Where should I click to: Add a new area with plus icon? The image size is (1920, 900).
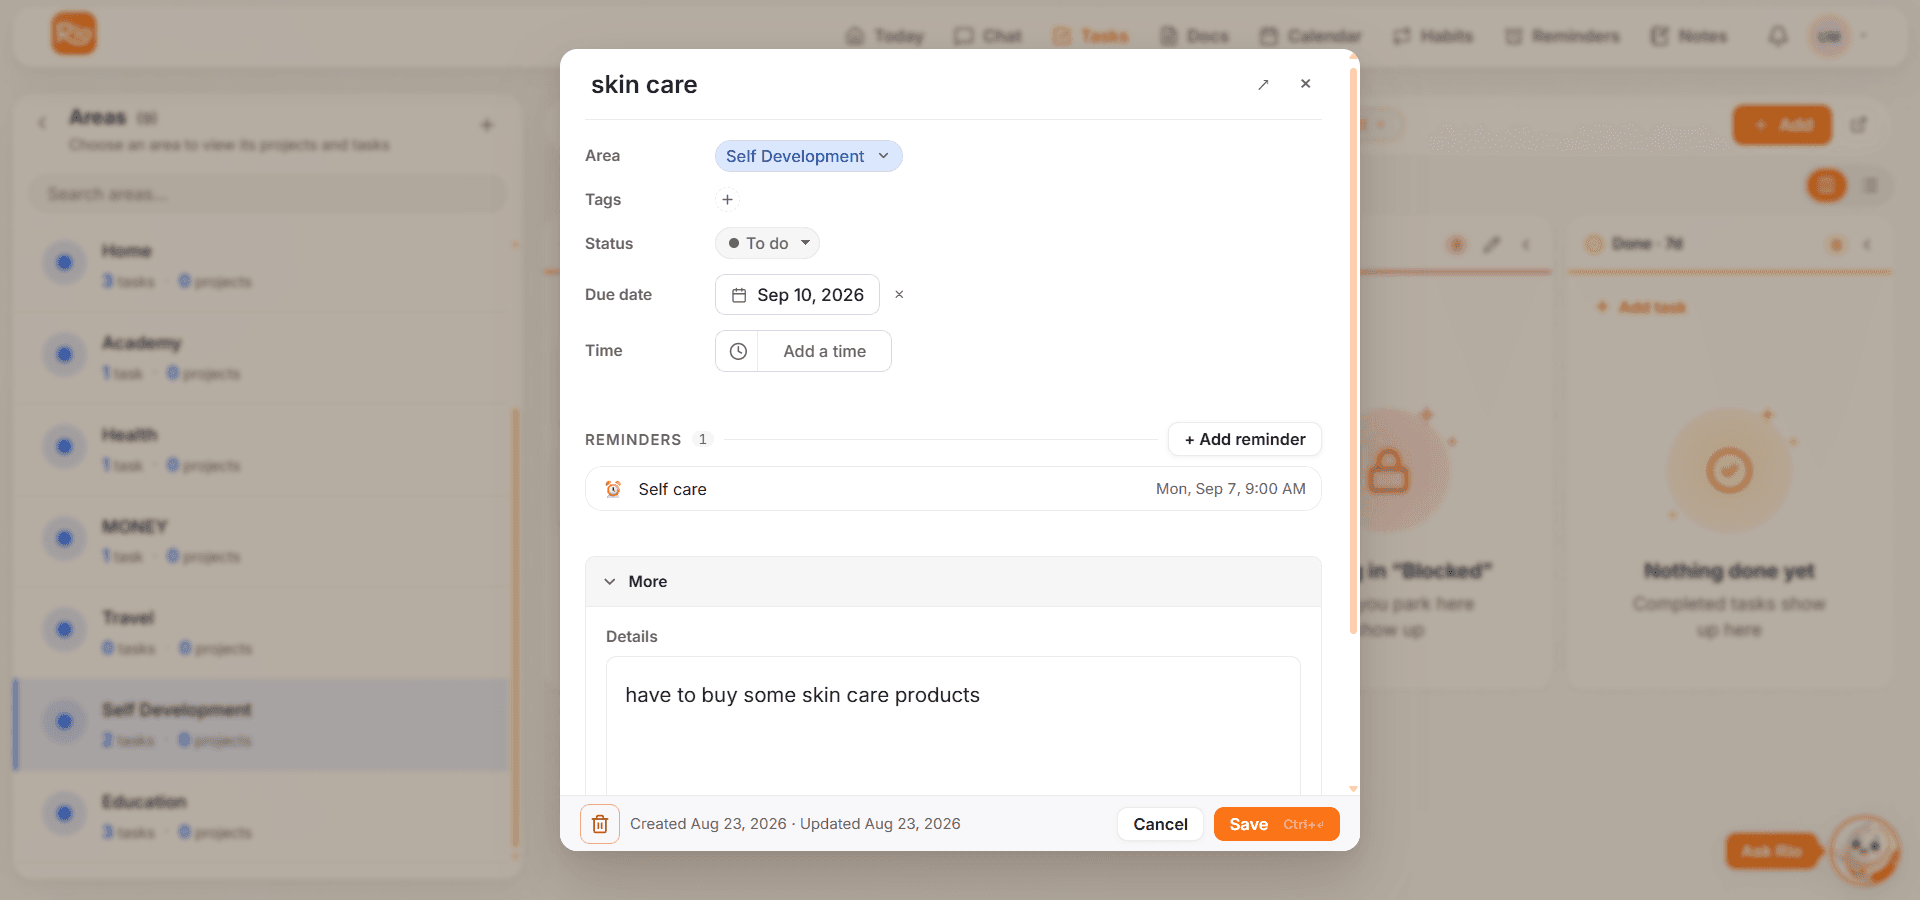point(487,125)
